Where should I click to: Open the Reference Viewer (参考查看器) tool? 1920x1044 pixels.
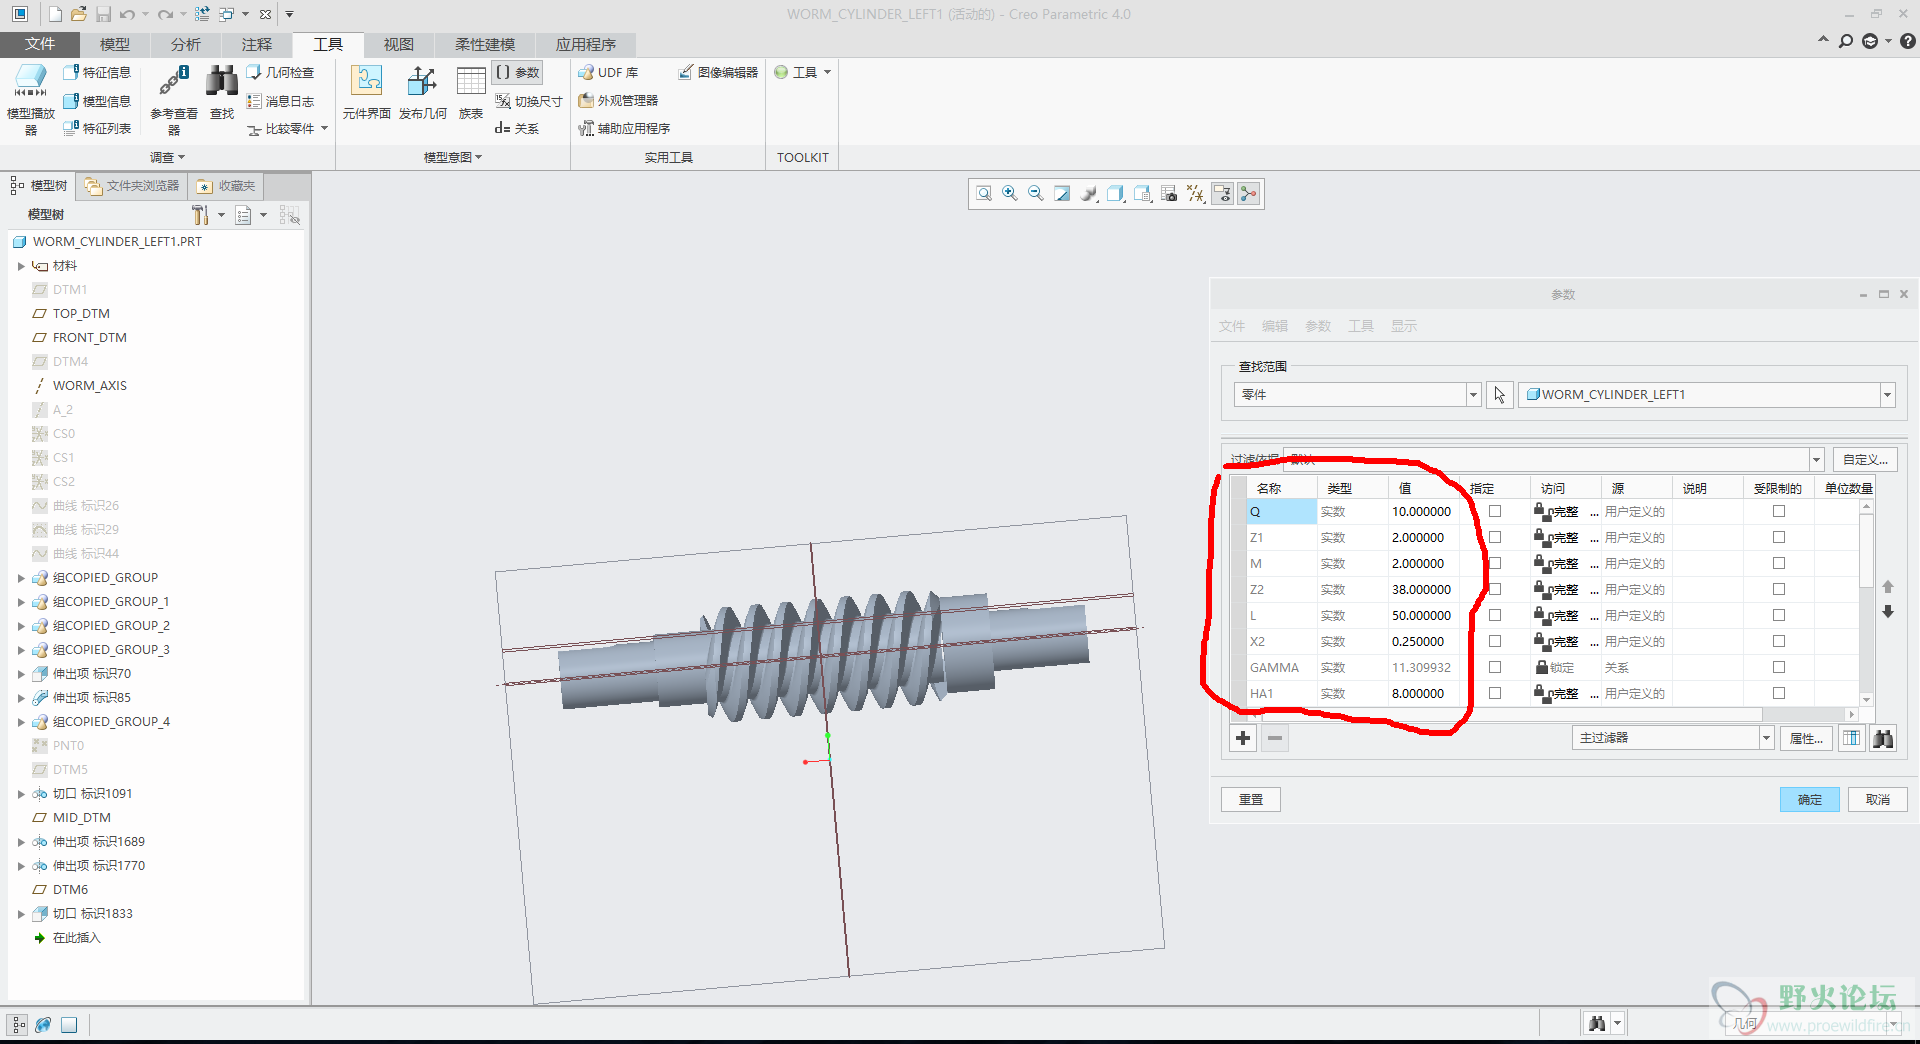click(x=174, y=84)
